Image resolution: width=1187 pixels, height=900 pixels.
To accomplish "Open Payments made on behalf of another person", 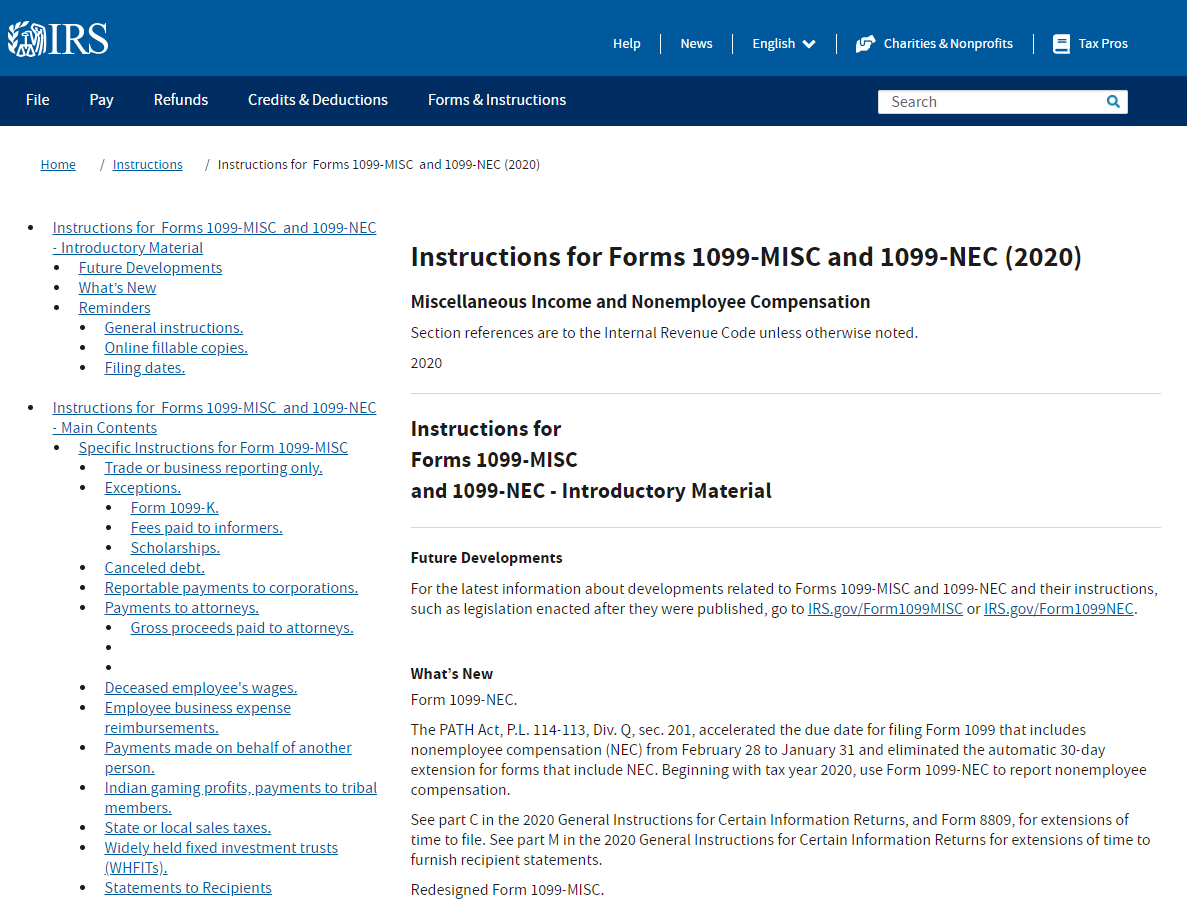I will (x=228, y=758).
